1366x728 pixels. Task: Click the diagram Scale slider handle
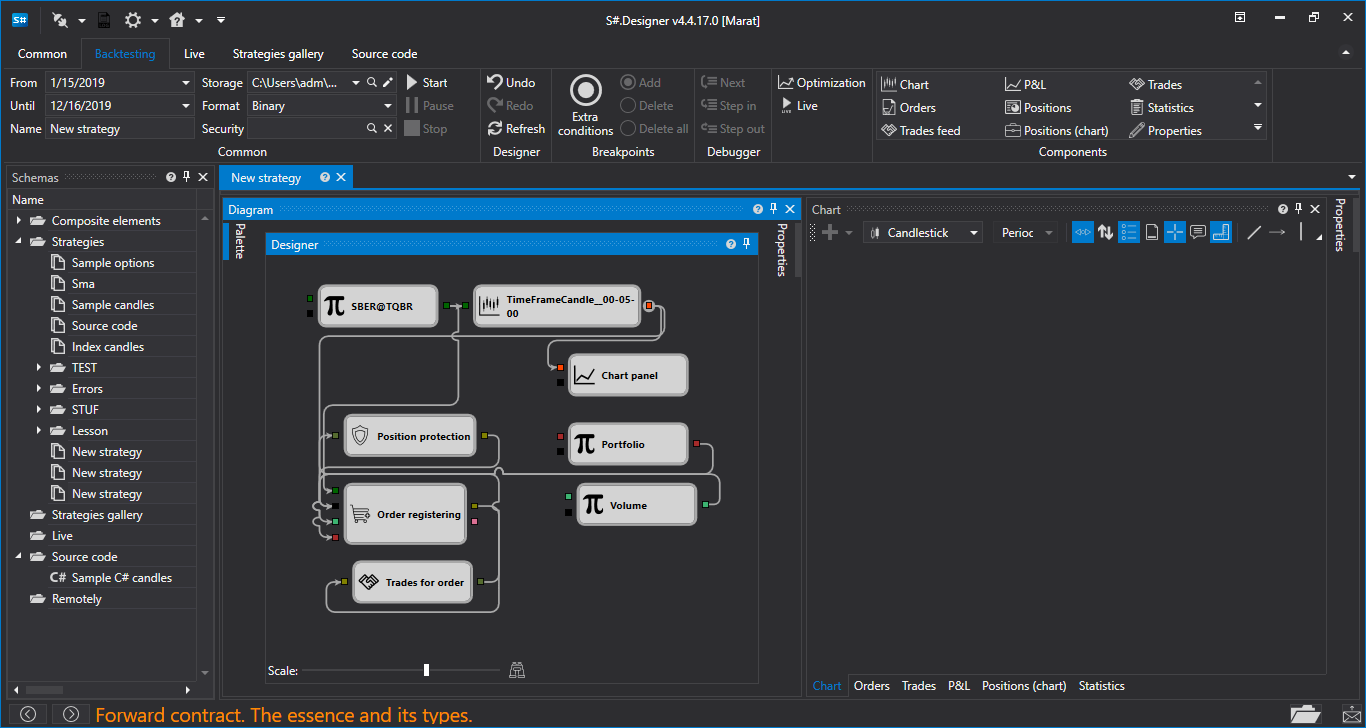tap(426, 670)
